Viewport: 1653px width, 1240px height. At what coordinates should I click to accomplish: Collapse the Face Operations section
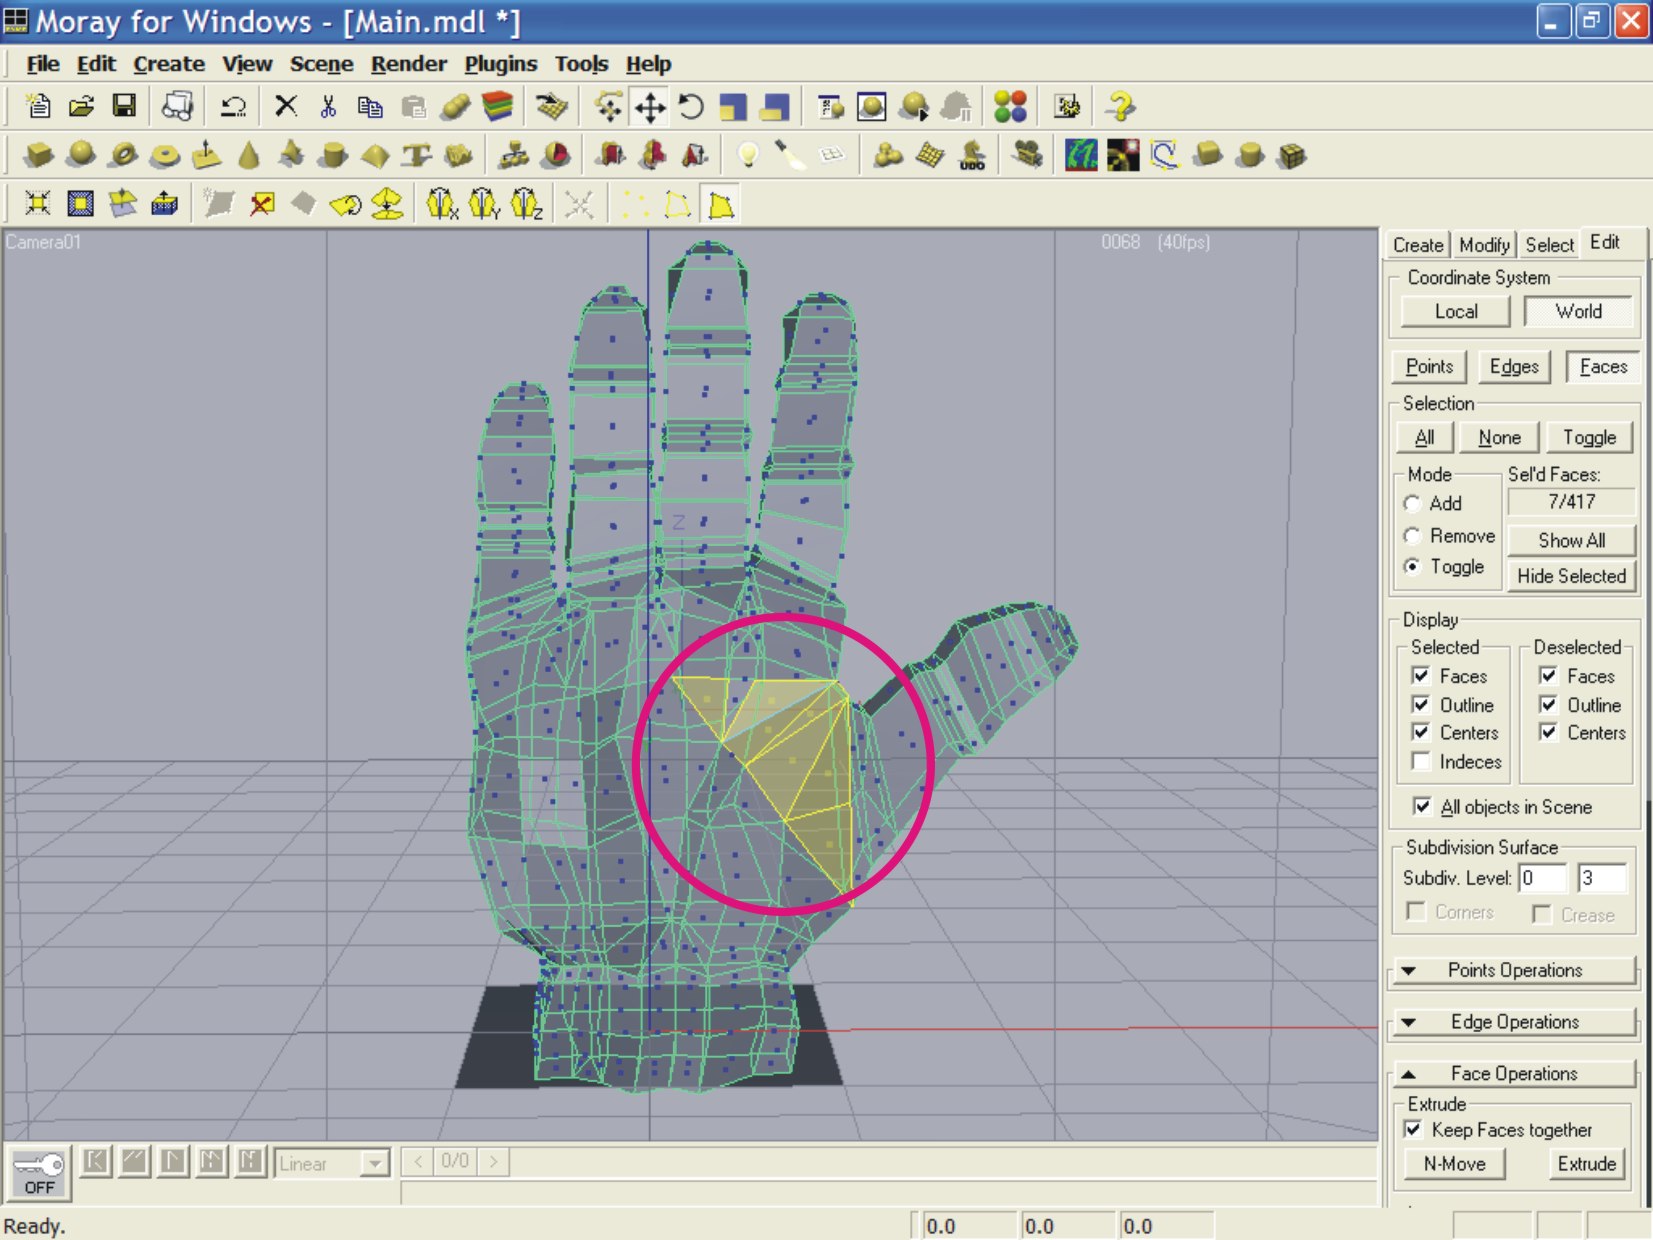pyautogui.click(x=1514, y=1074)
